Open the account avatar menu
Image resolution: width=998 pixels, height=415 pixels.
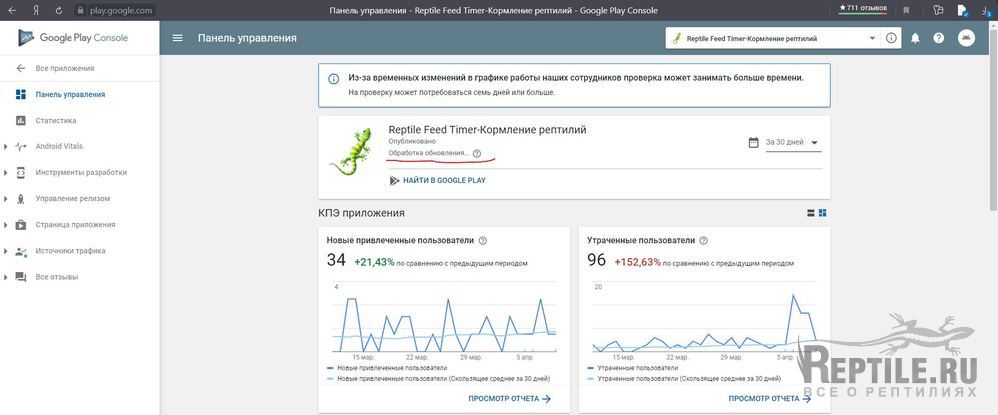click(x=966, y=38)
